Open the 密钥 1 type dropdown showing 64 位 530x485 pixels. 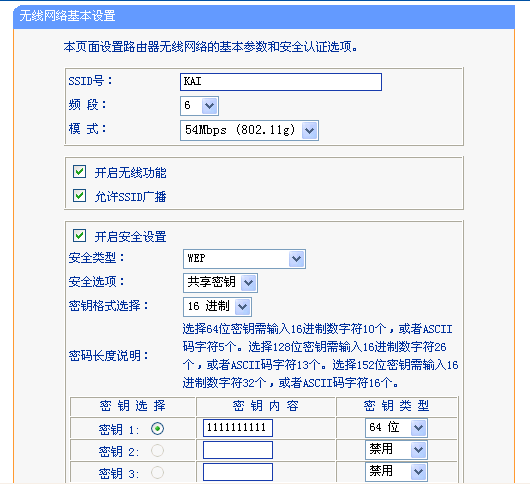396,428
